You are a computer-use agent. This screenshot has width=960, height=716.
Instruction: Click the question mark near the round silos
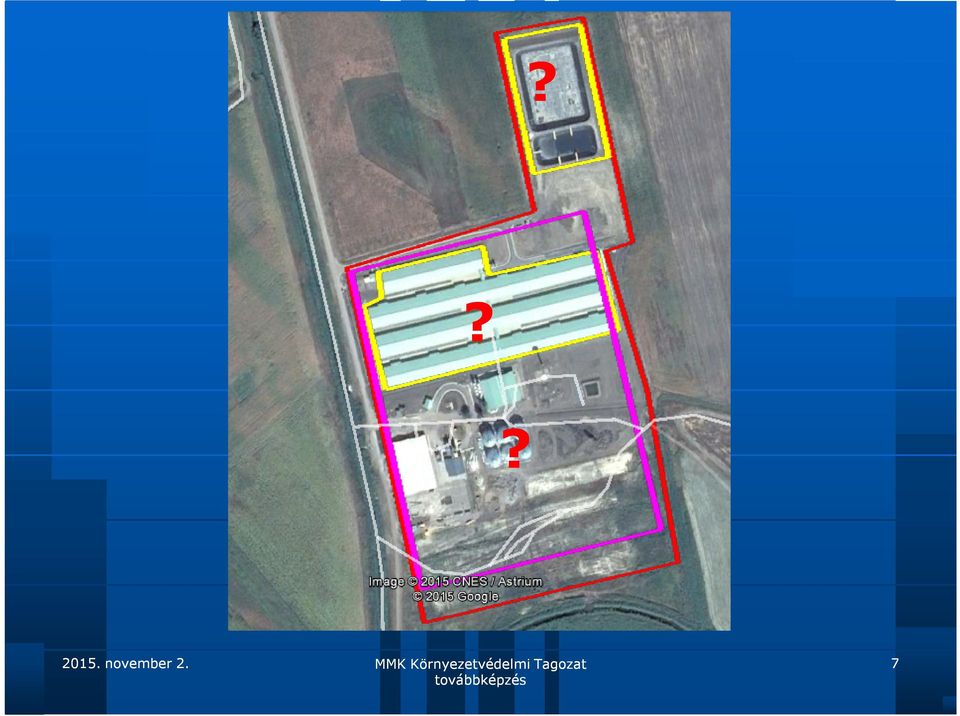pos(515,448)
